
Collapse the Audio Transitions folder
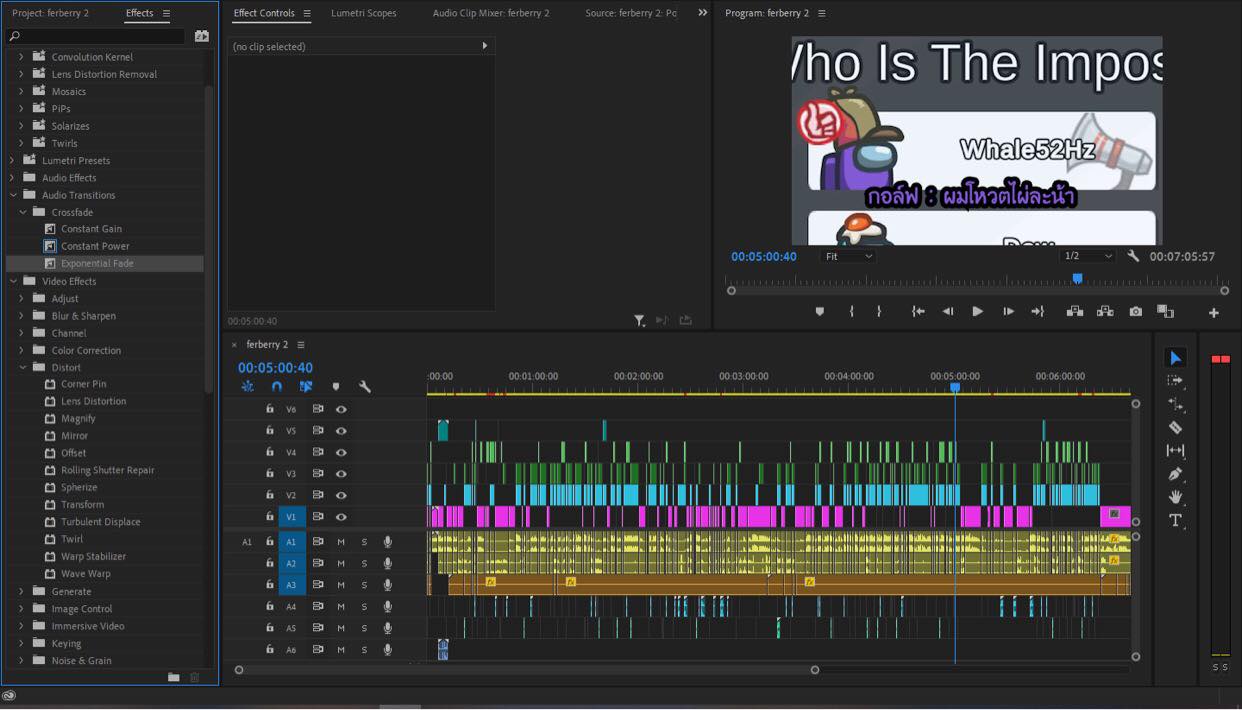13,195
